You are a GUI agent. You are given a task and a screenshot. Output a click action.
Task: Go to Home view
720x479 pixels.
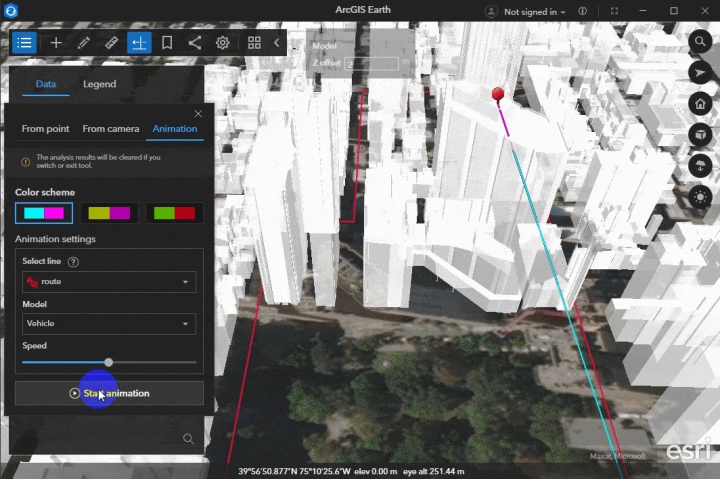700,104
